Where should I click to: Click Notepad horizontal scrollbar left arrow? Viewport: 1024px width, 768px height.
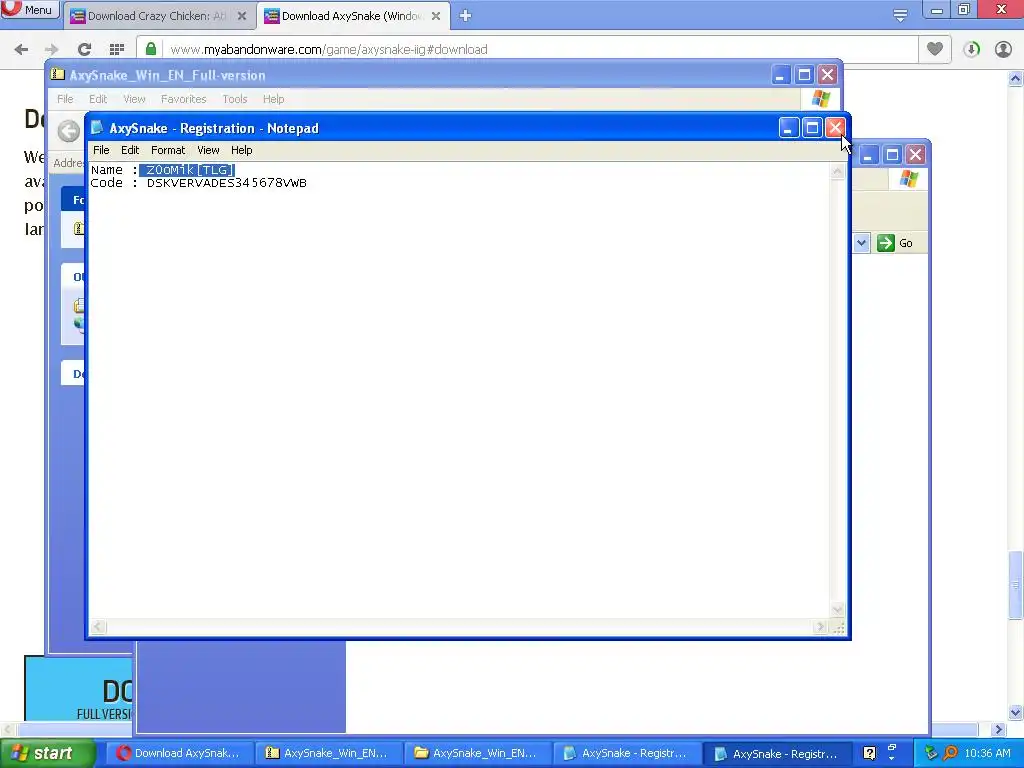pos(99,627)
